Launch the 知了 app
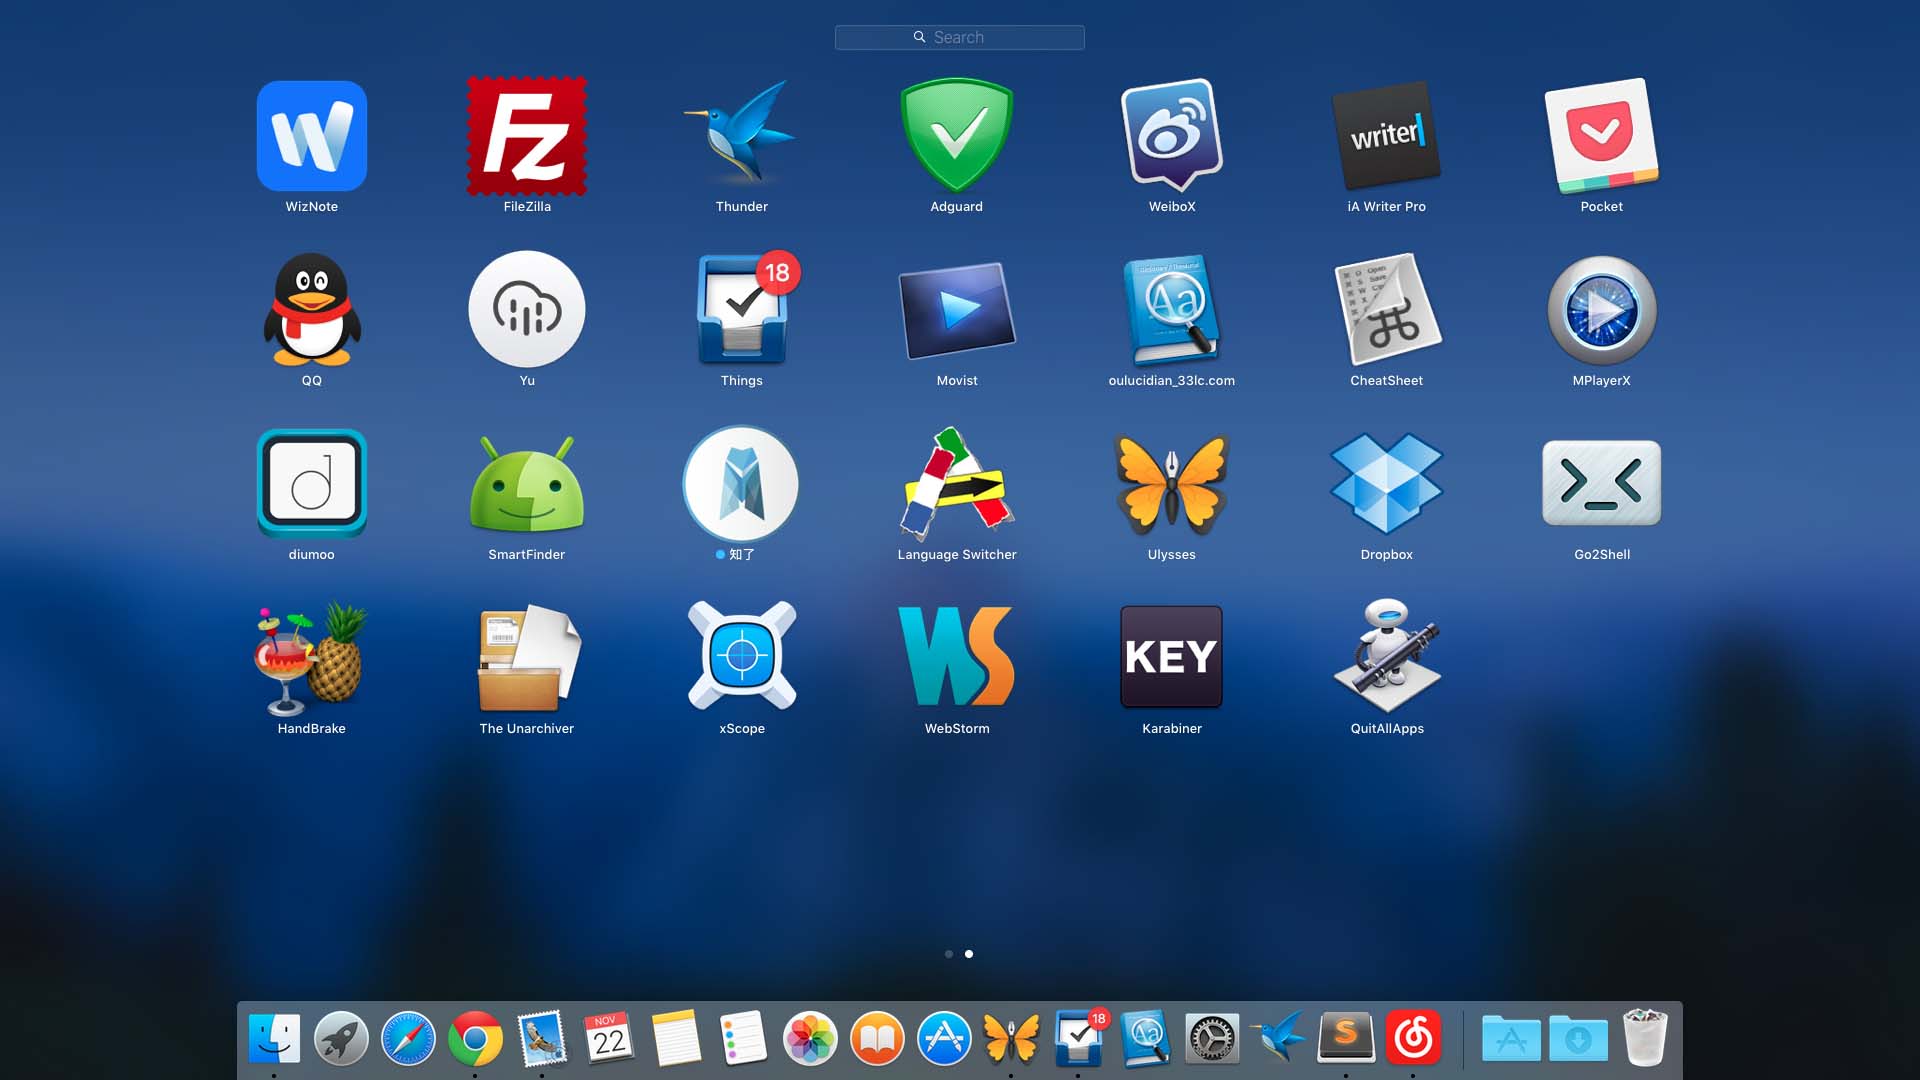The image size is (1920, 1080). click(x=742, y=484)
